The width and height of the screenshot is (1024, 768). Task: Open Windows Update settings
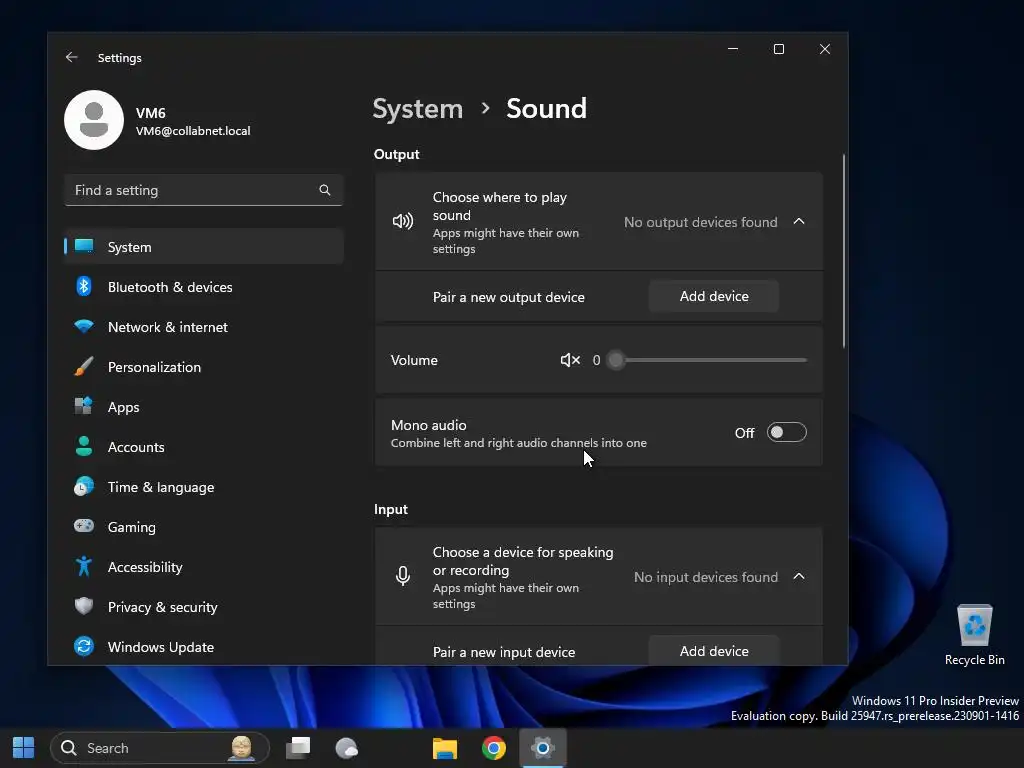(x=204, y=647)
